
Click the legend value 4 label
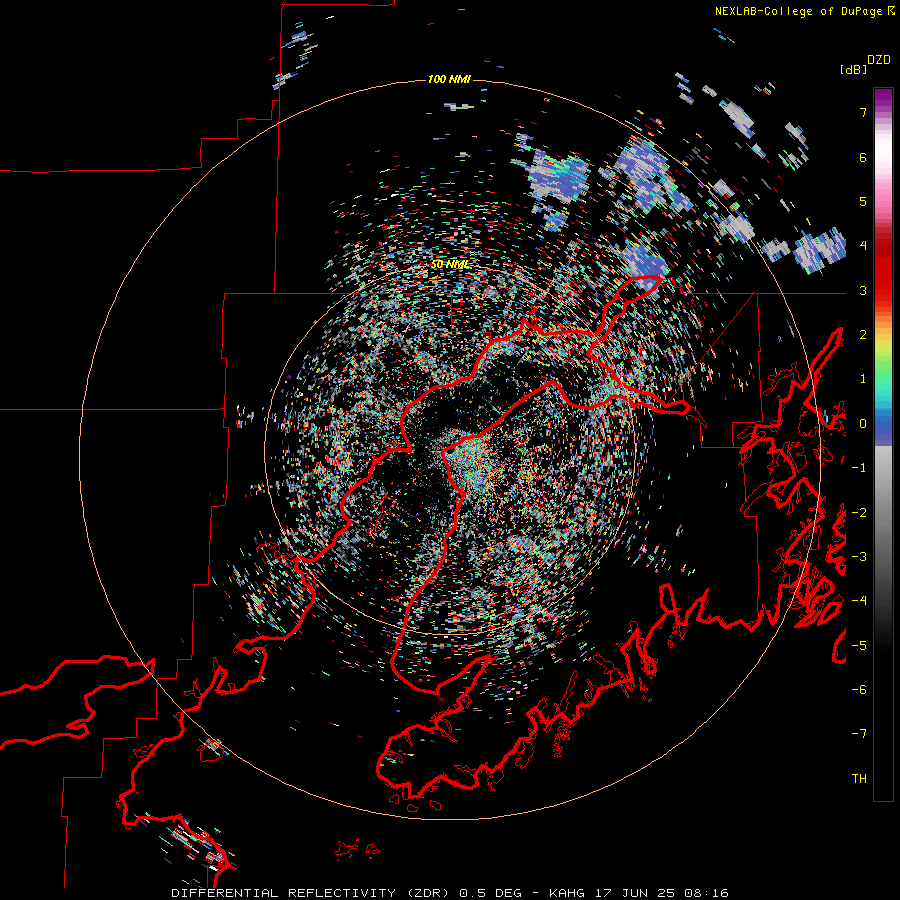tap(863, 246)
